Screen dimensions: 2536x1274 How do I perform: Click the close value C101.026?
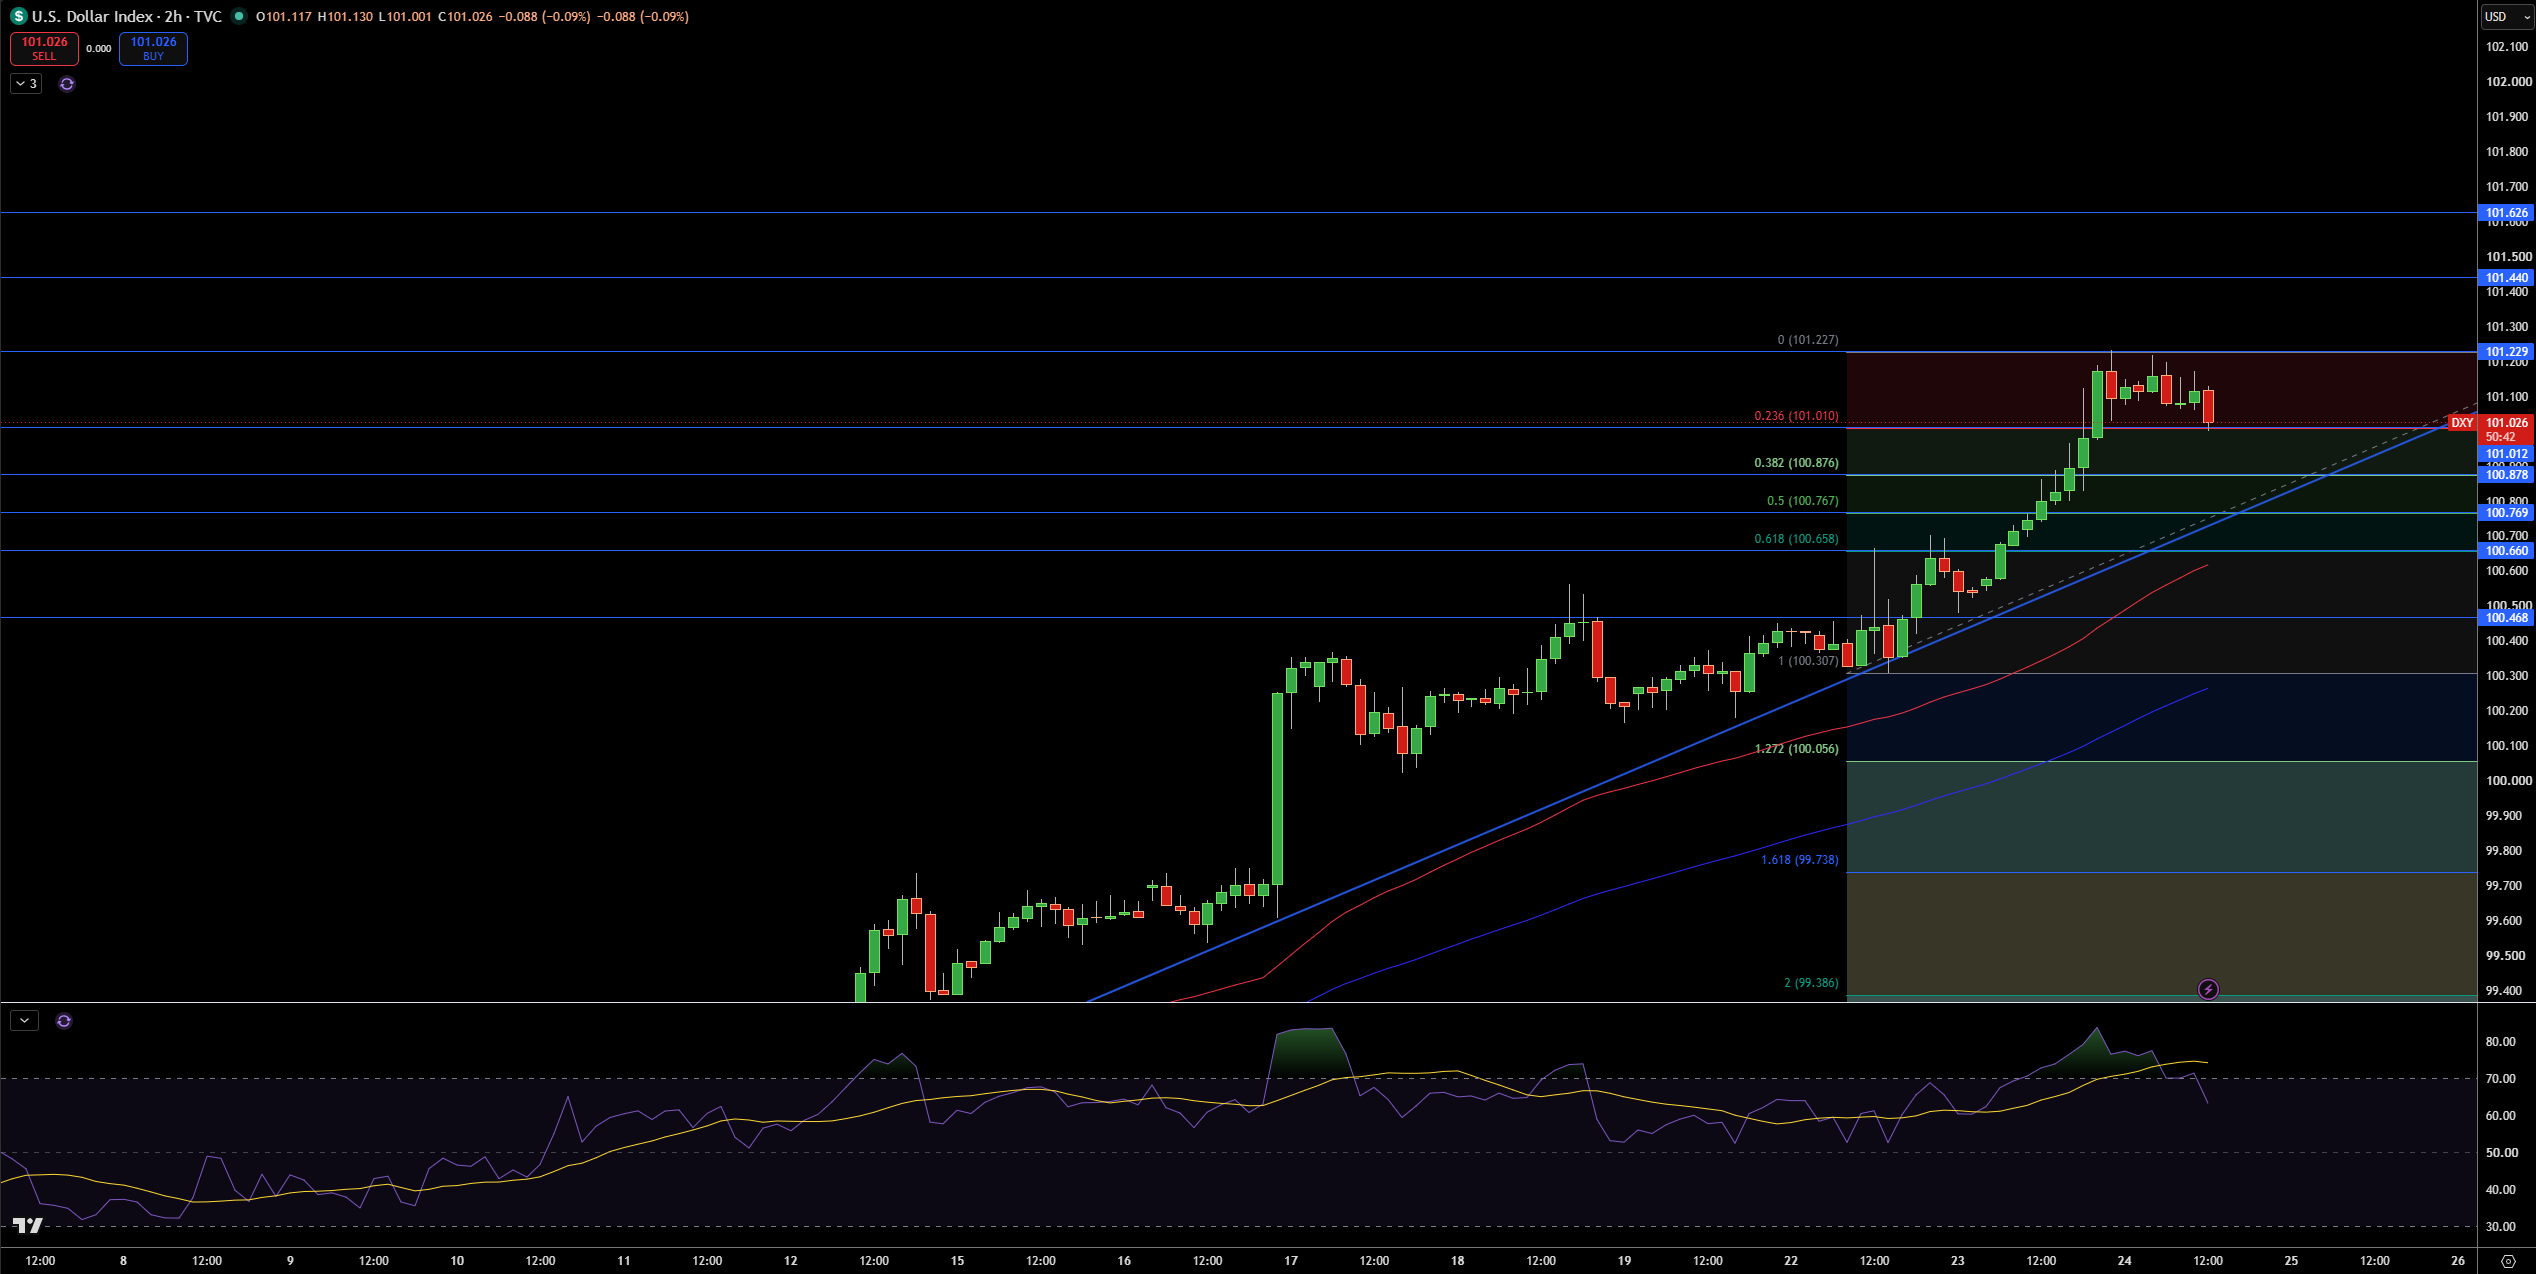click(465, 17)
